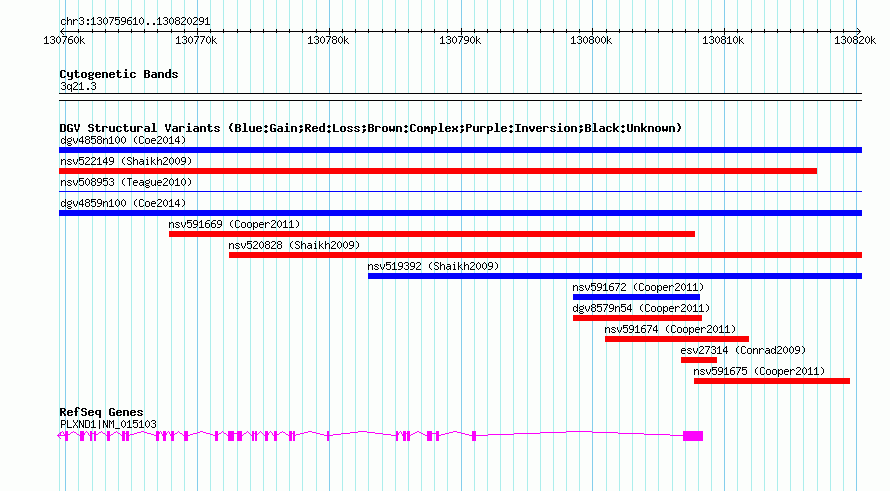Select the red nsv591674 loss bar

[x=677, y=339]
